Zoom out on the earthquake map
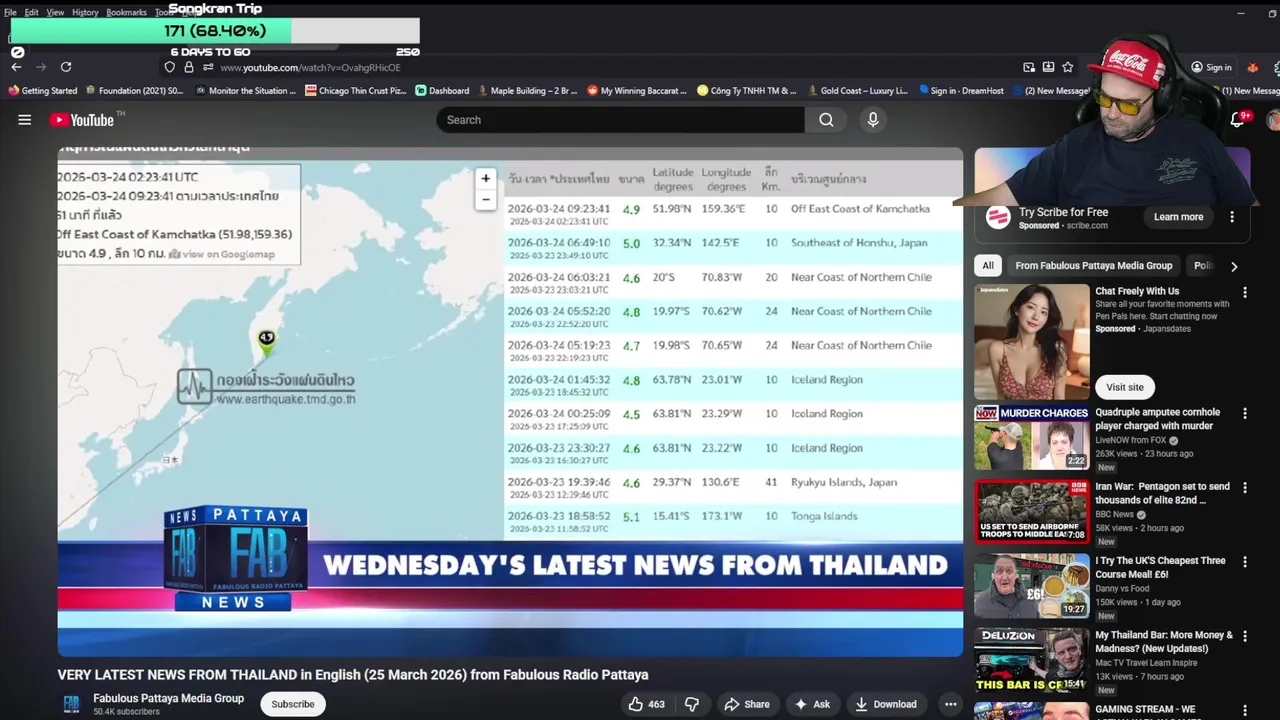This screenshot has width=1280, height=720. [x=486, y=199]
